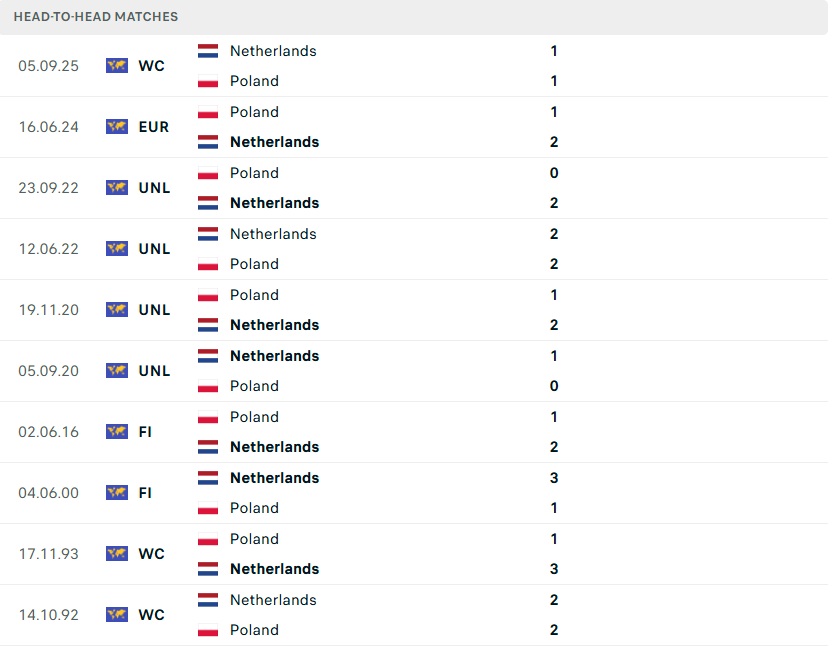The image size is (833, 647).
Task: Open the Netherlands team link in the 16.06.24 match
Action: [x=274, y=142]
